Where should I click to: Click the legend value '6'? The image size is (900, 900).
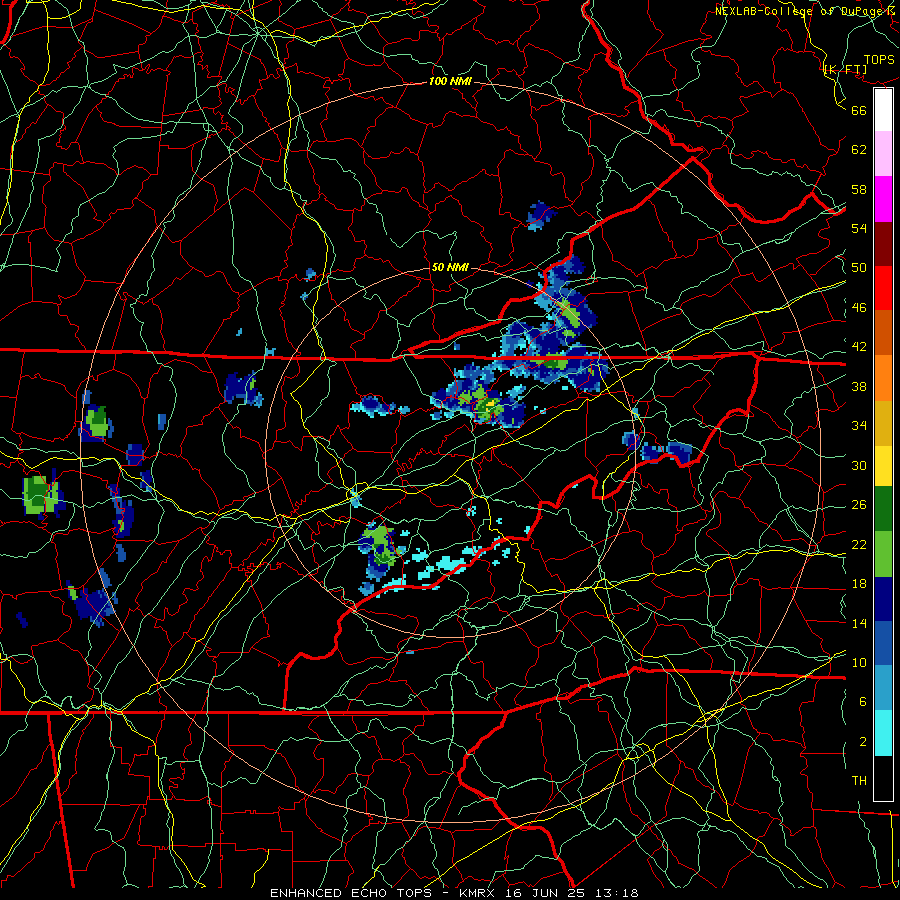pos(863,702)
